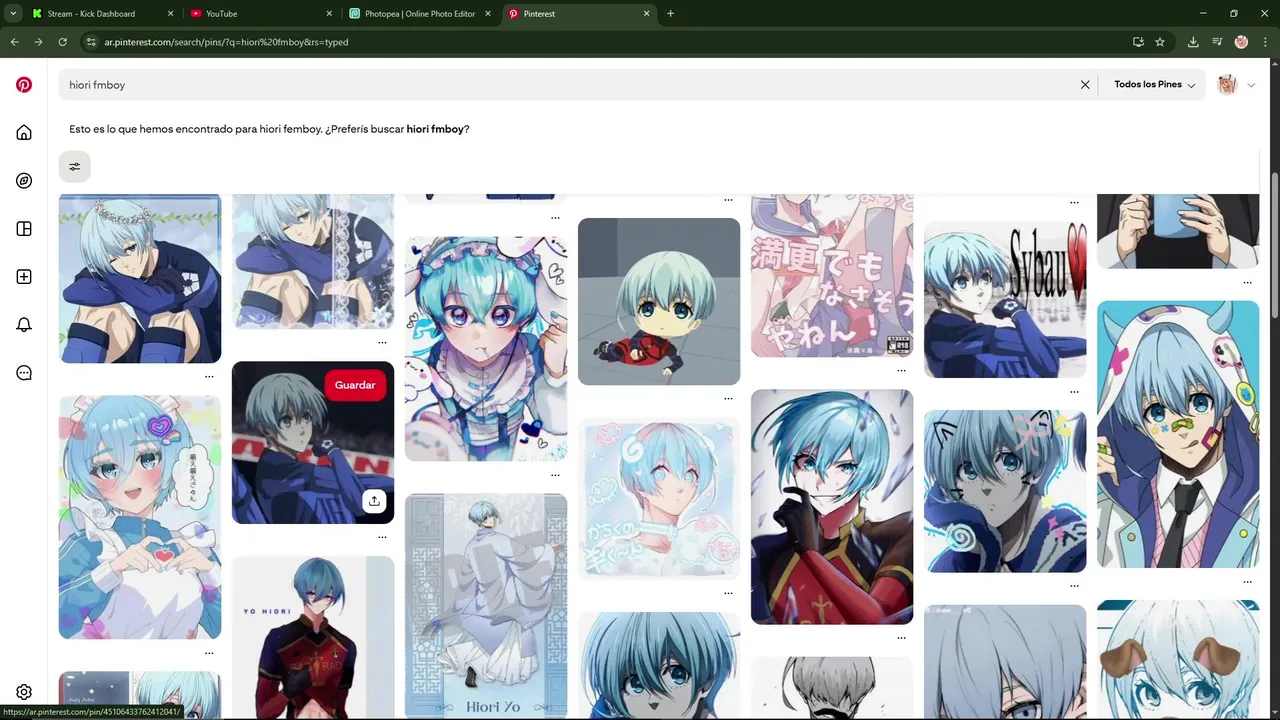Open more options for Sybau pin
This screenshot has height=720, width=1280.
click(1074, 391)
